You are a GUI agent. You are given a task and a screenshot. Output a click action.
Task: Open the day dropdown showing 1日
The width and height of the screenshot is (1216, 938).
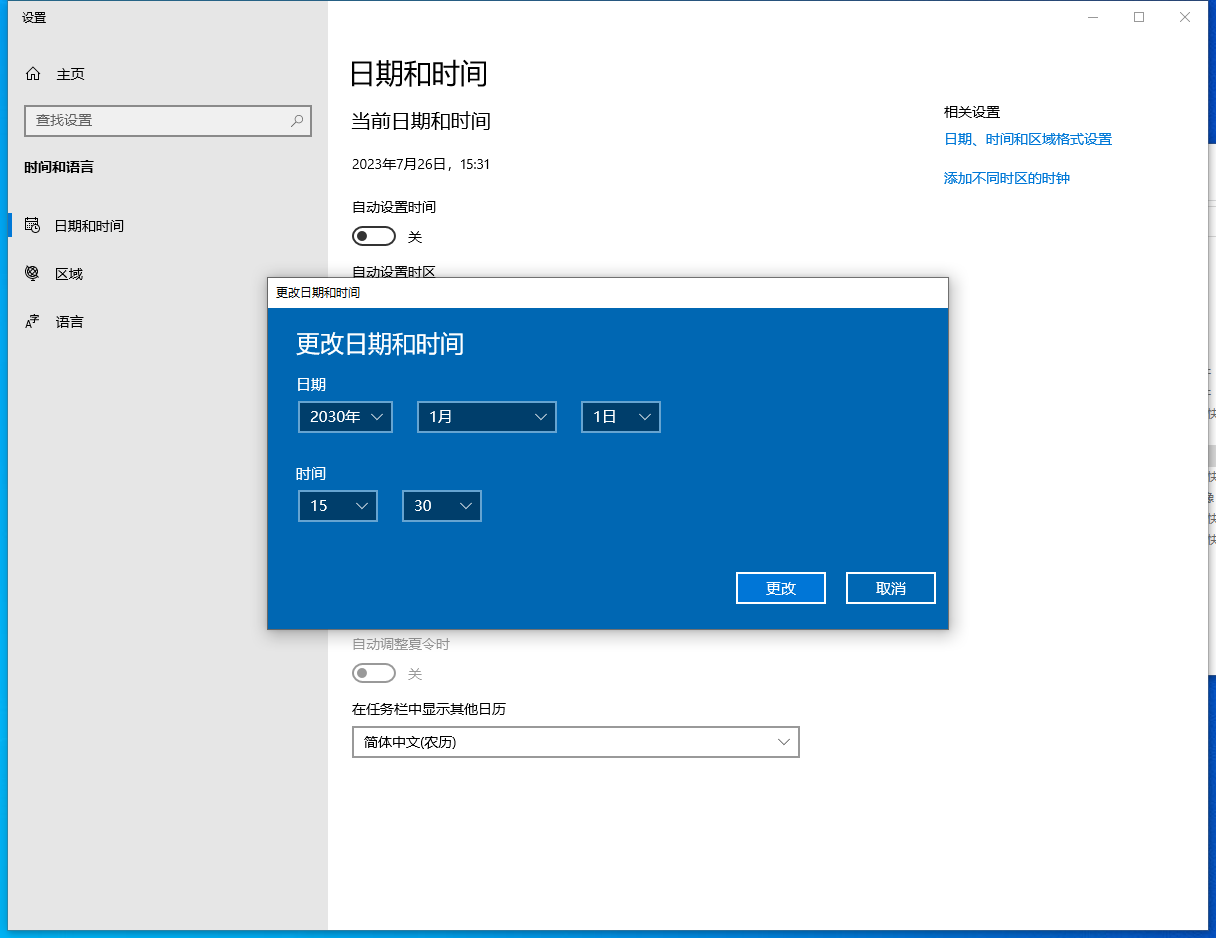point(621,417)
